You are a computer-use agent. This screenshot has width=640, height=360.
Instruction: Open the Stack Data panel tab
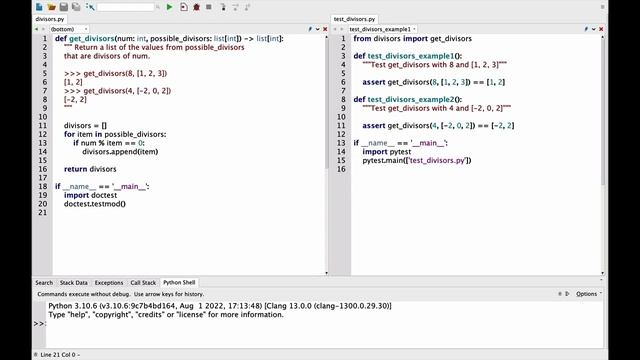click(73, 282)
